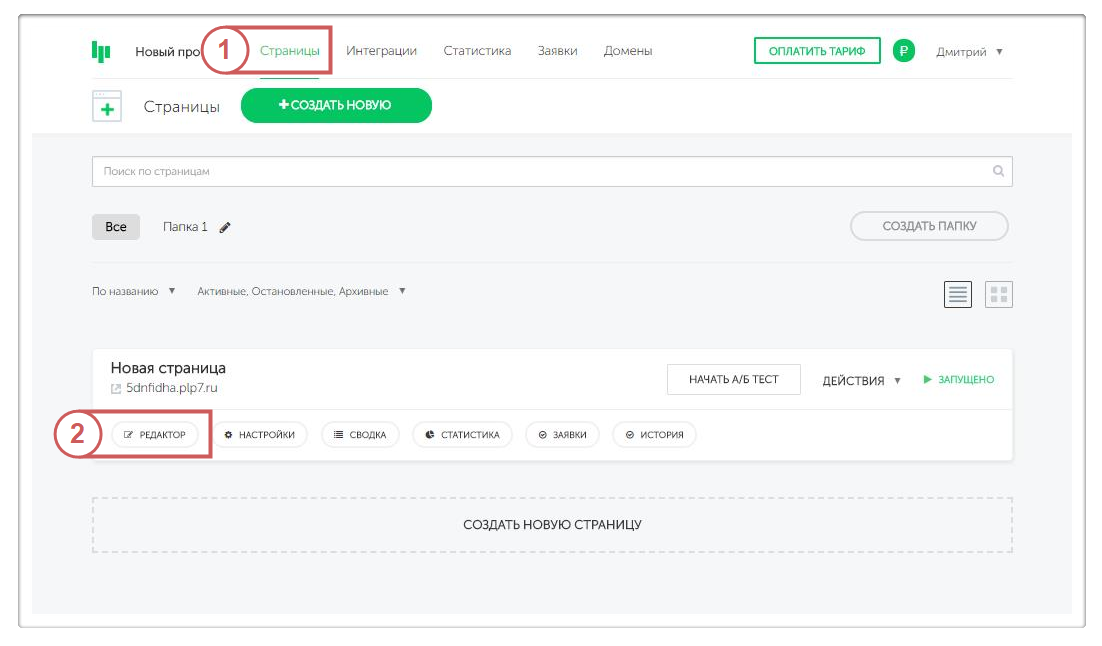Toggle the Запущено page status
1102x646 pixels.
[958, 380]
